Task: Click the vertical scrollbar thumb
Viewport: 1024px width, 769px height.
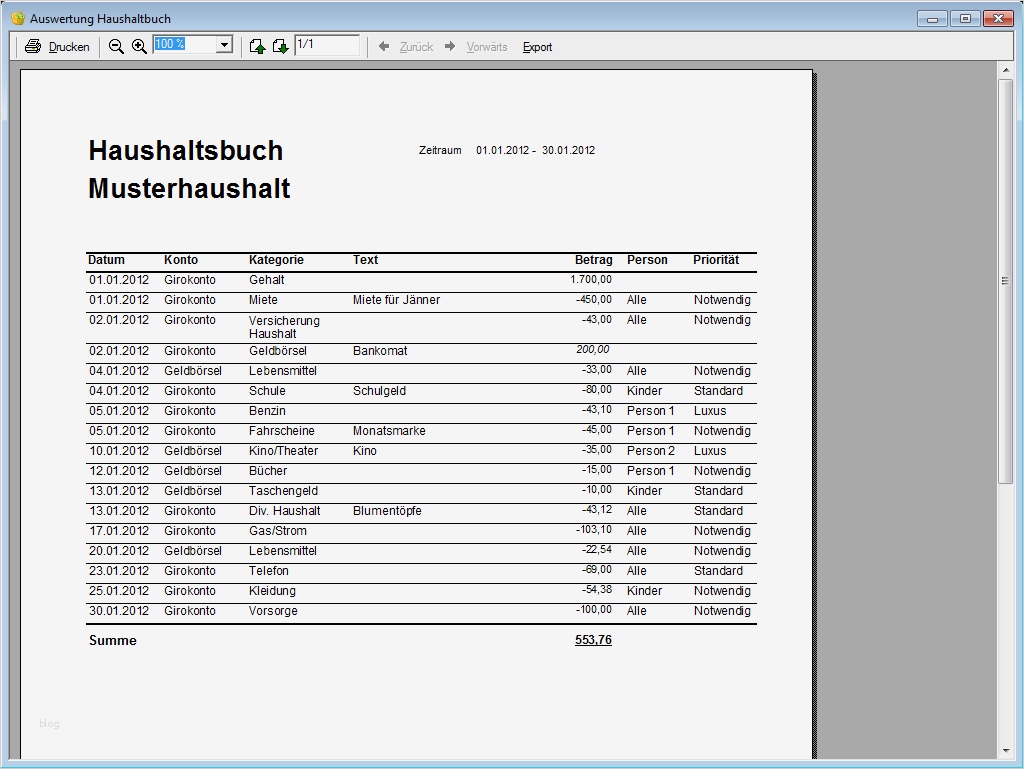Action: [1005, 281]
